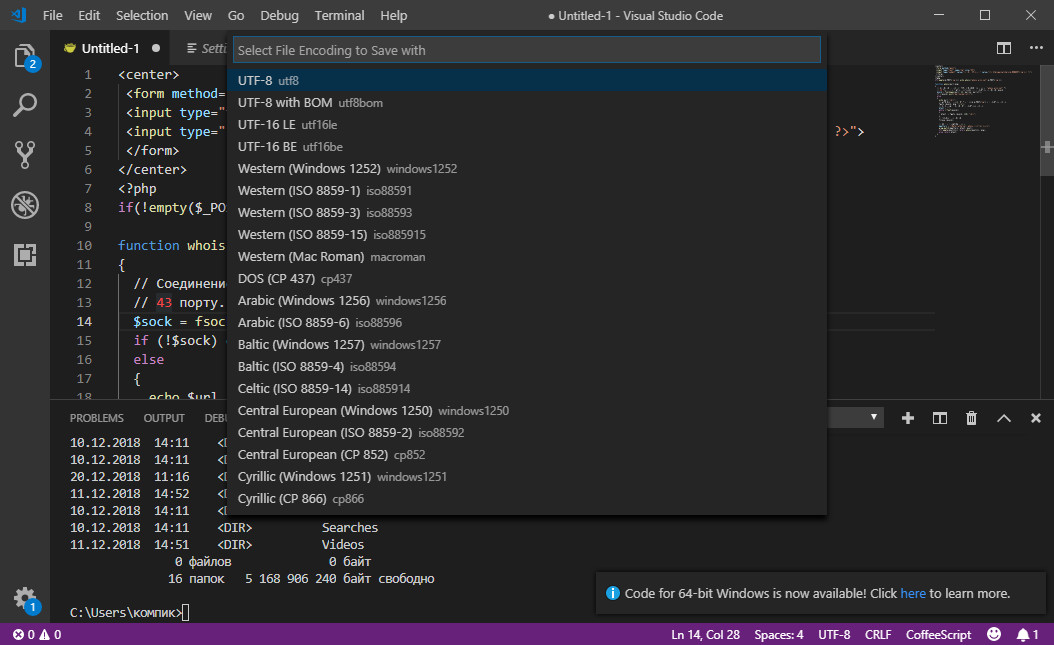Select Western (ISO 8859-3) encoding
The height and width of the screenshot is (645, 1054).
pyautogui.click(x=527, y=212)
